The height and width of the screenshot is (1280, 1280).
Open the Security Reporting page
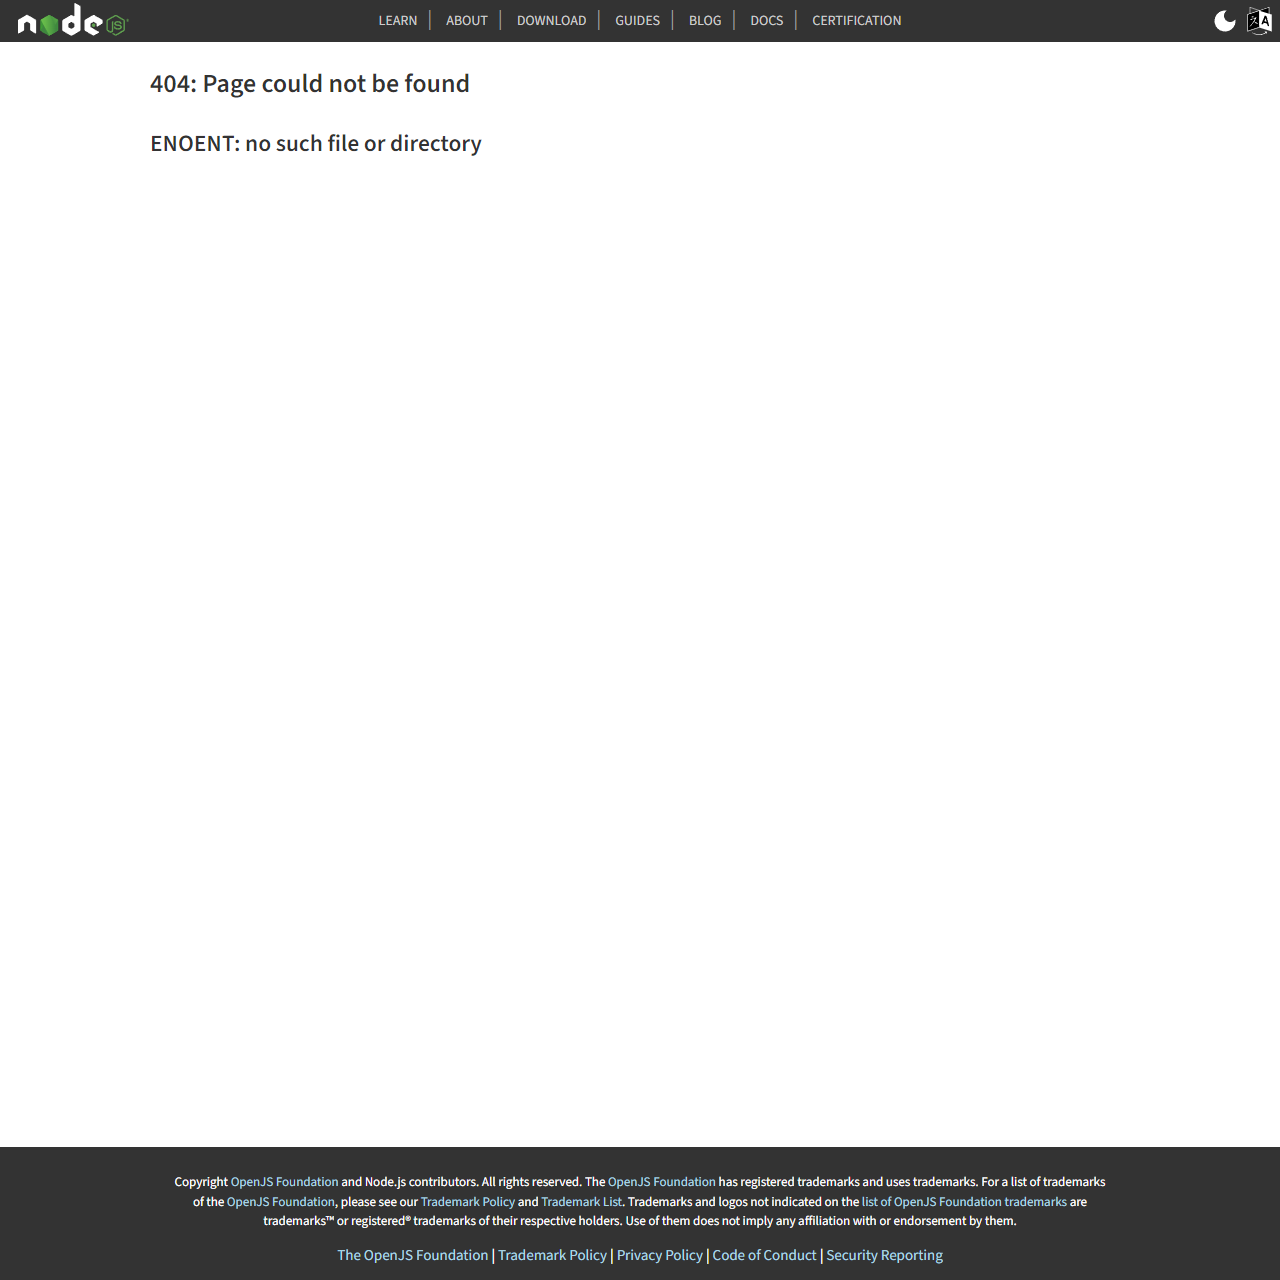(884, 1255)
